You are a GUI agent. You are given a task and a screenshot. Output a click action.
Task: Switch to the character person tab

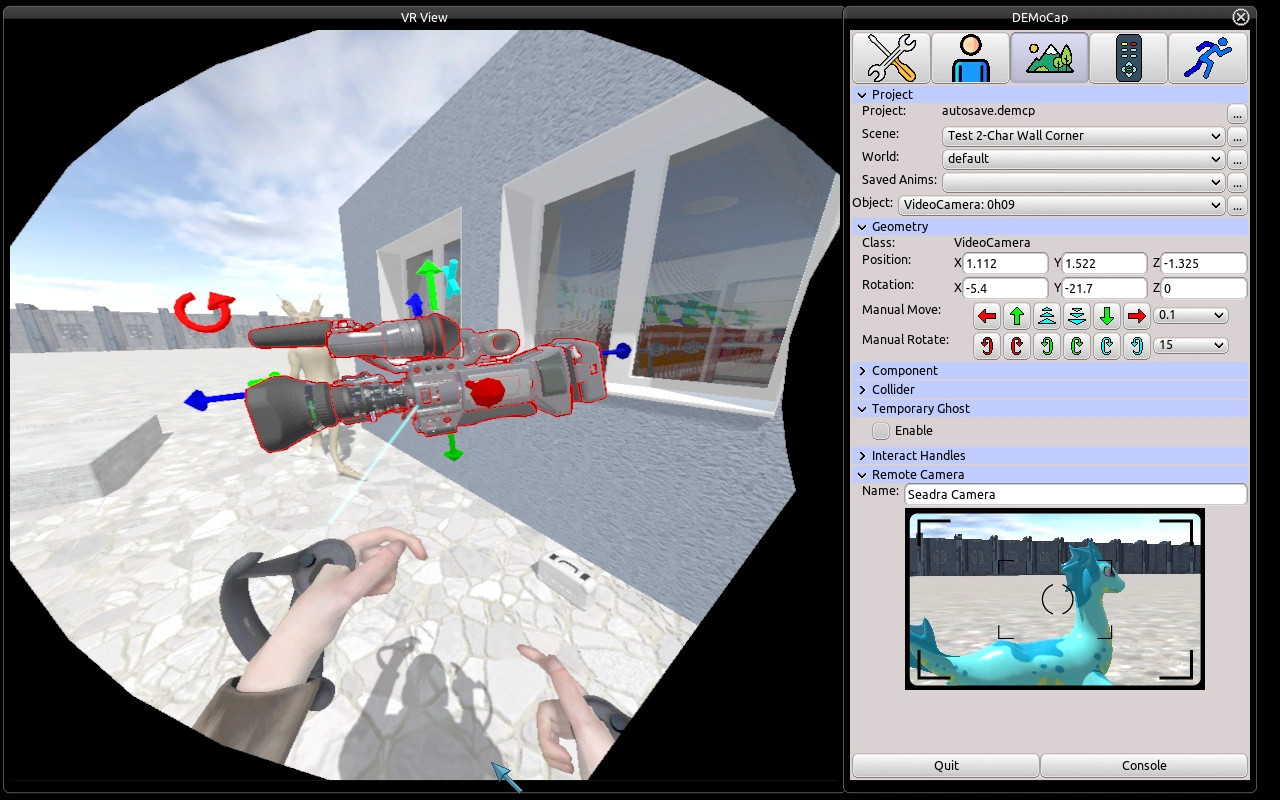[970, 58]
